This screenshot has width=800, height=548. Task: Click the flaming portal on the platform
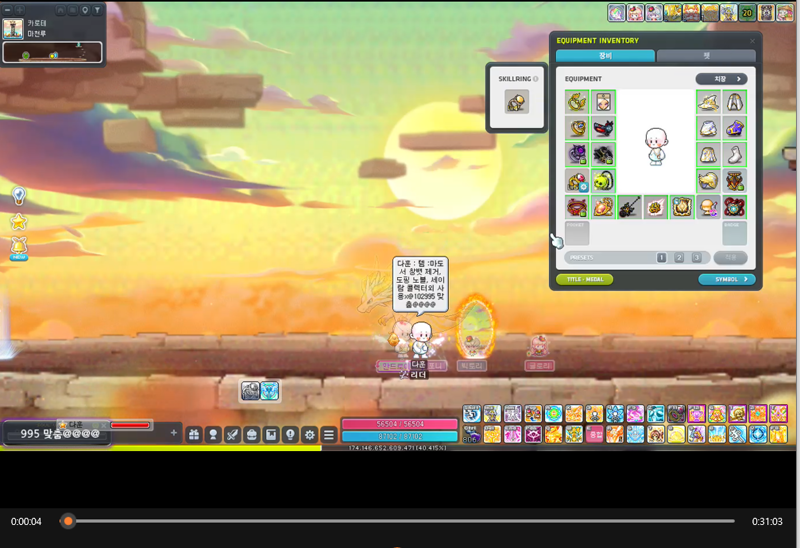tap(474, 327)
